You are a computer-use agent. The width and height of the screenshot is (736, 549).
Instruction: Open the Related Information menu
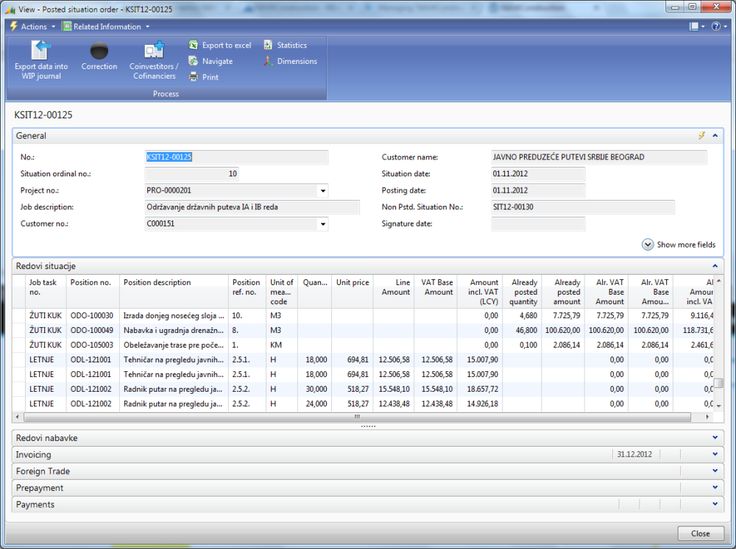107,27
